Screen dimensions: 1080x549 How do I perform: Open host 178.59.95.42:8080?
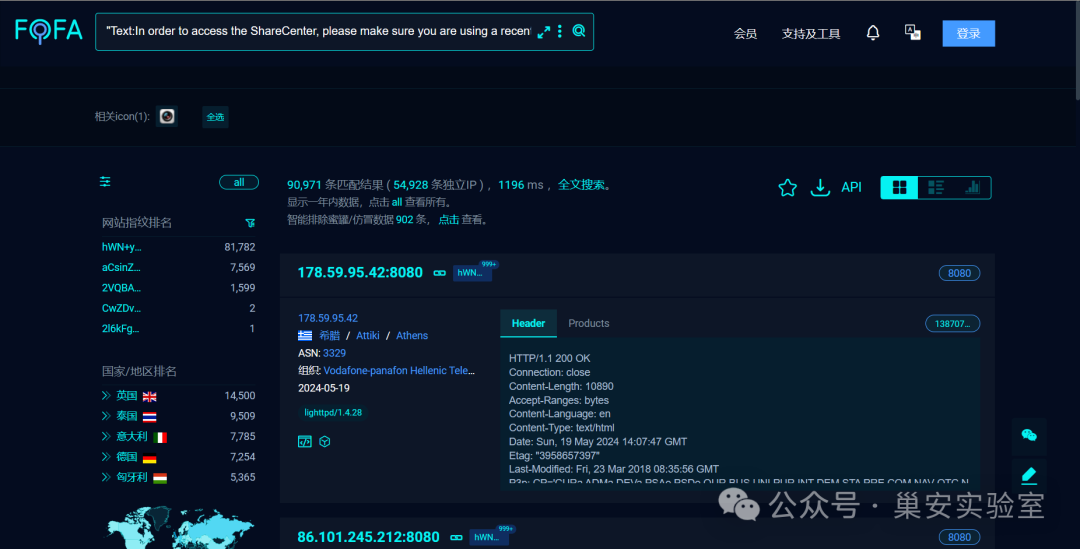pos(360,273)
